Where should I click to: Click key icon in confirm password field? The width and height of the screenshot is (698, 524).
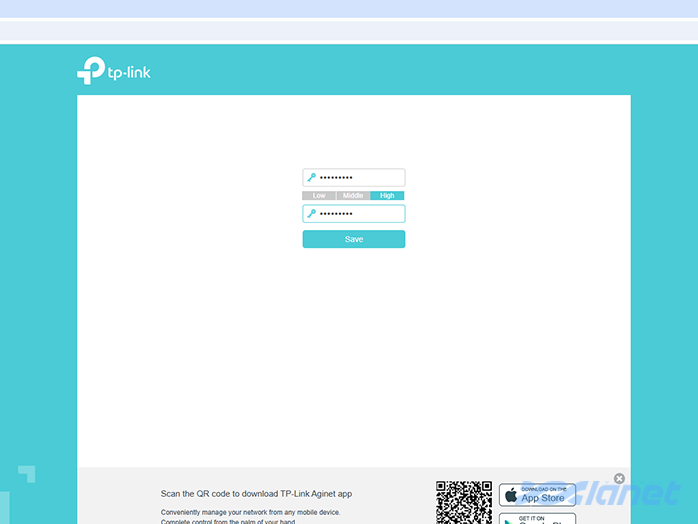tap(312, 214)
